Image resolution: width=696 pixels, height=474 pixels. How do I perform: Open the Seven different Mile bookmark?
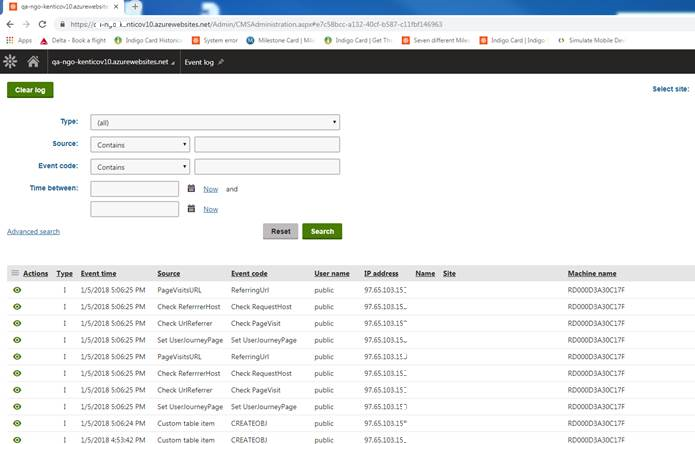click(436, 40)
